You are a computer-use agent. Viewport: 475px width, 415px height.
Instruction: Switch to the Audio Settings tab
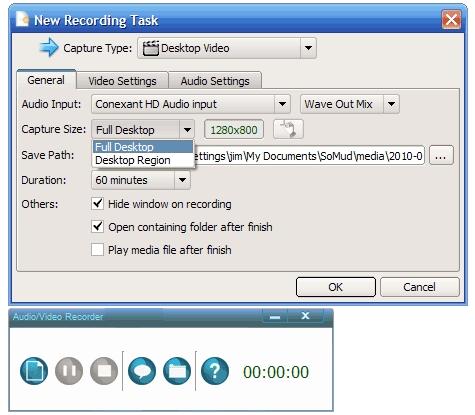pos(215,81)
